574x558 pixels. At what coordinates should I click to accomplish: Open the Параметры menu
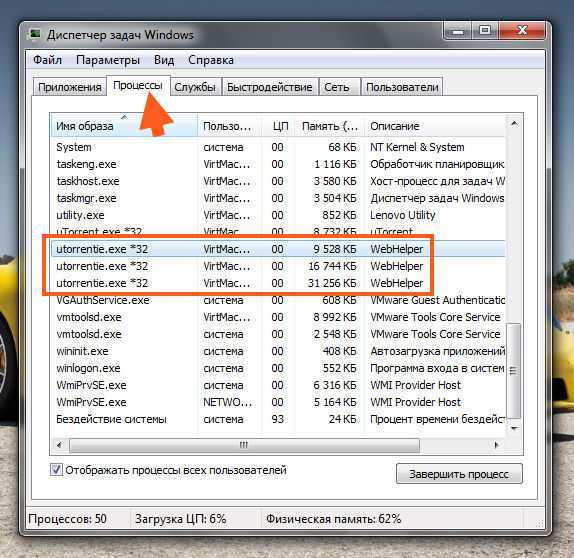[108, 60]
